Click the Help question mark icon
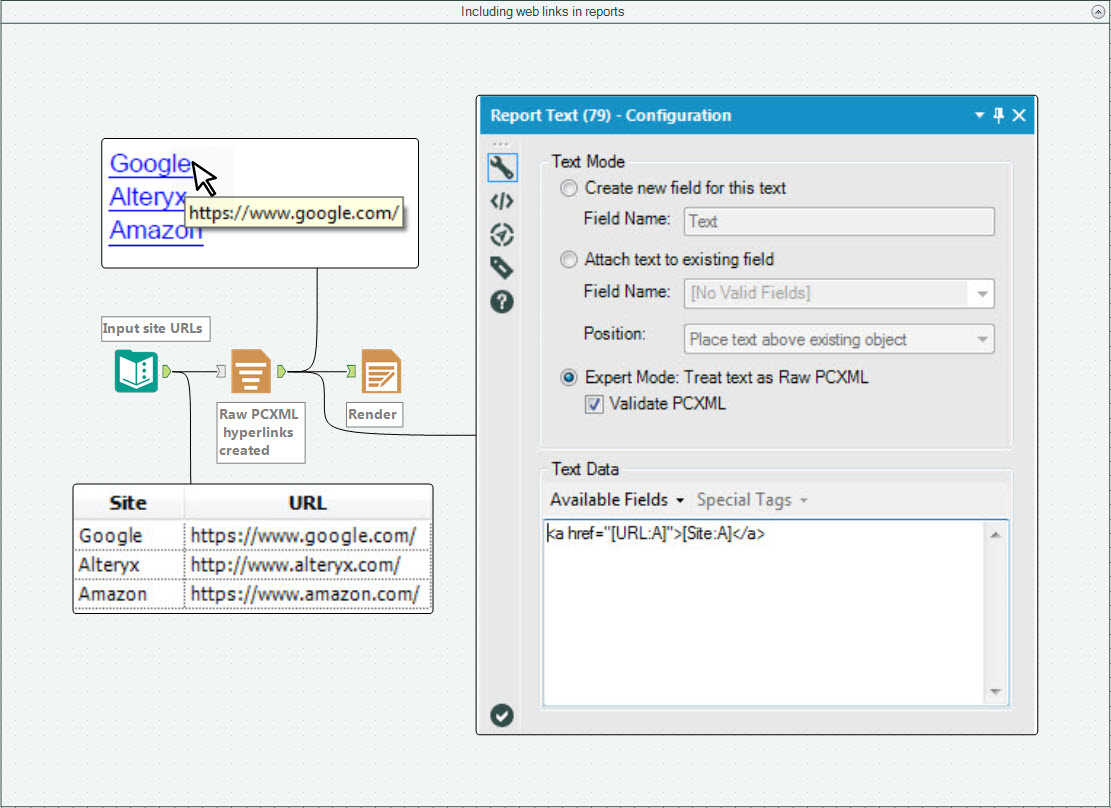Image resolution: width=1111 pixels, height=808 pixels. coord(502,301)
